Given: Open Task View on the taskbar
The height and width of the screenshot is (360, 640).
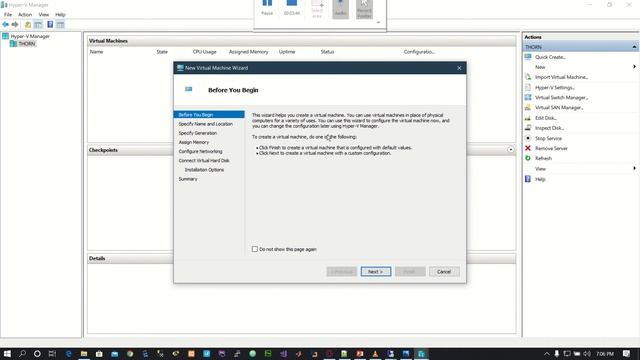Looking at the screenshot, I should 52,353.
